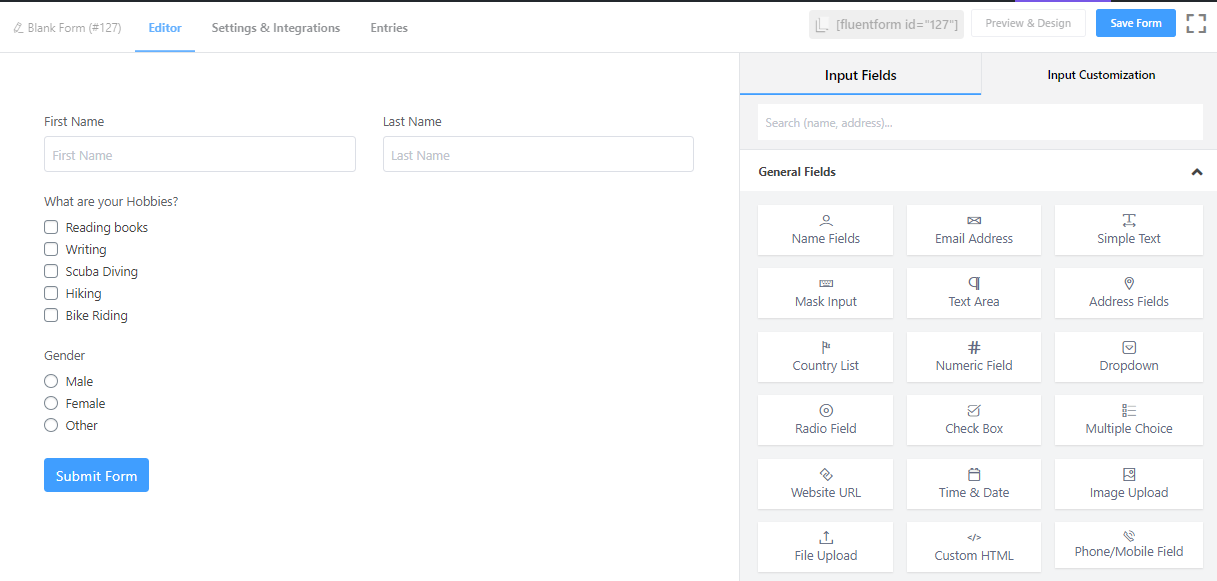Tick the Reading books checkbox

pyautogui.click(x=51, y=227)
